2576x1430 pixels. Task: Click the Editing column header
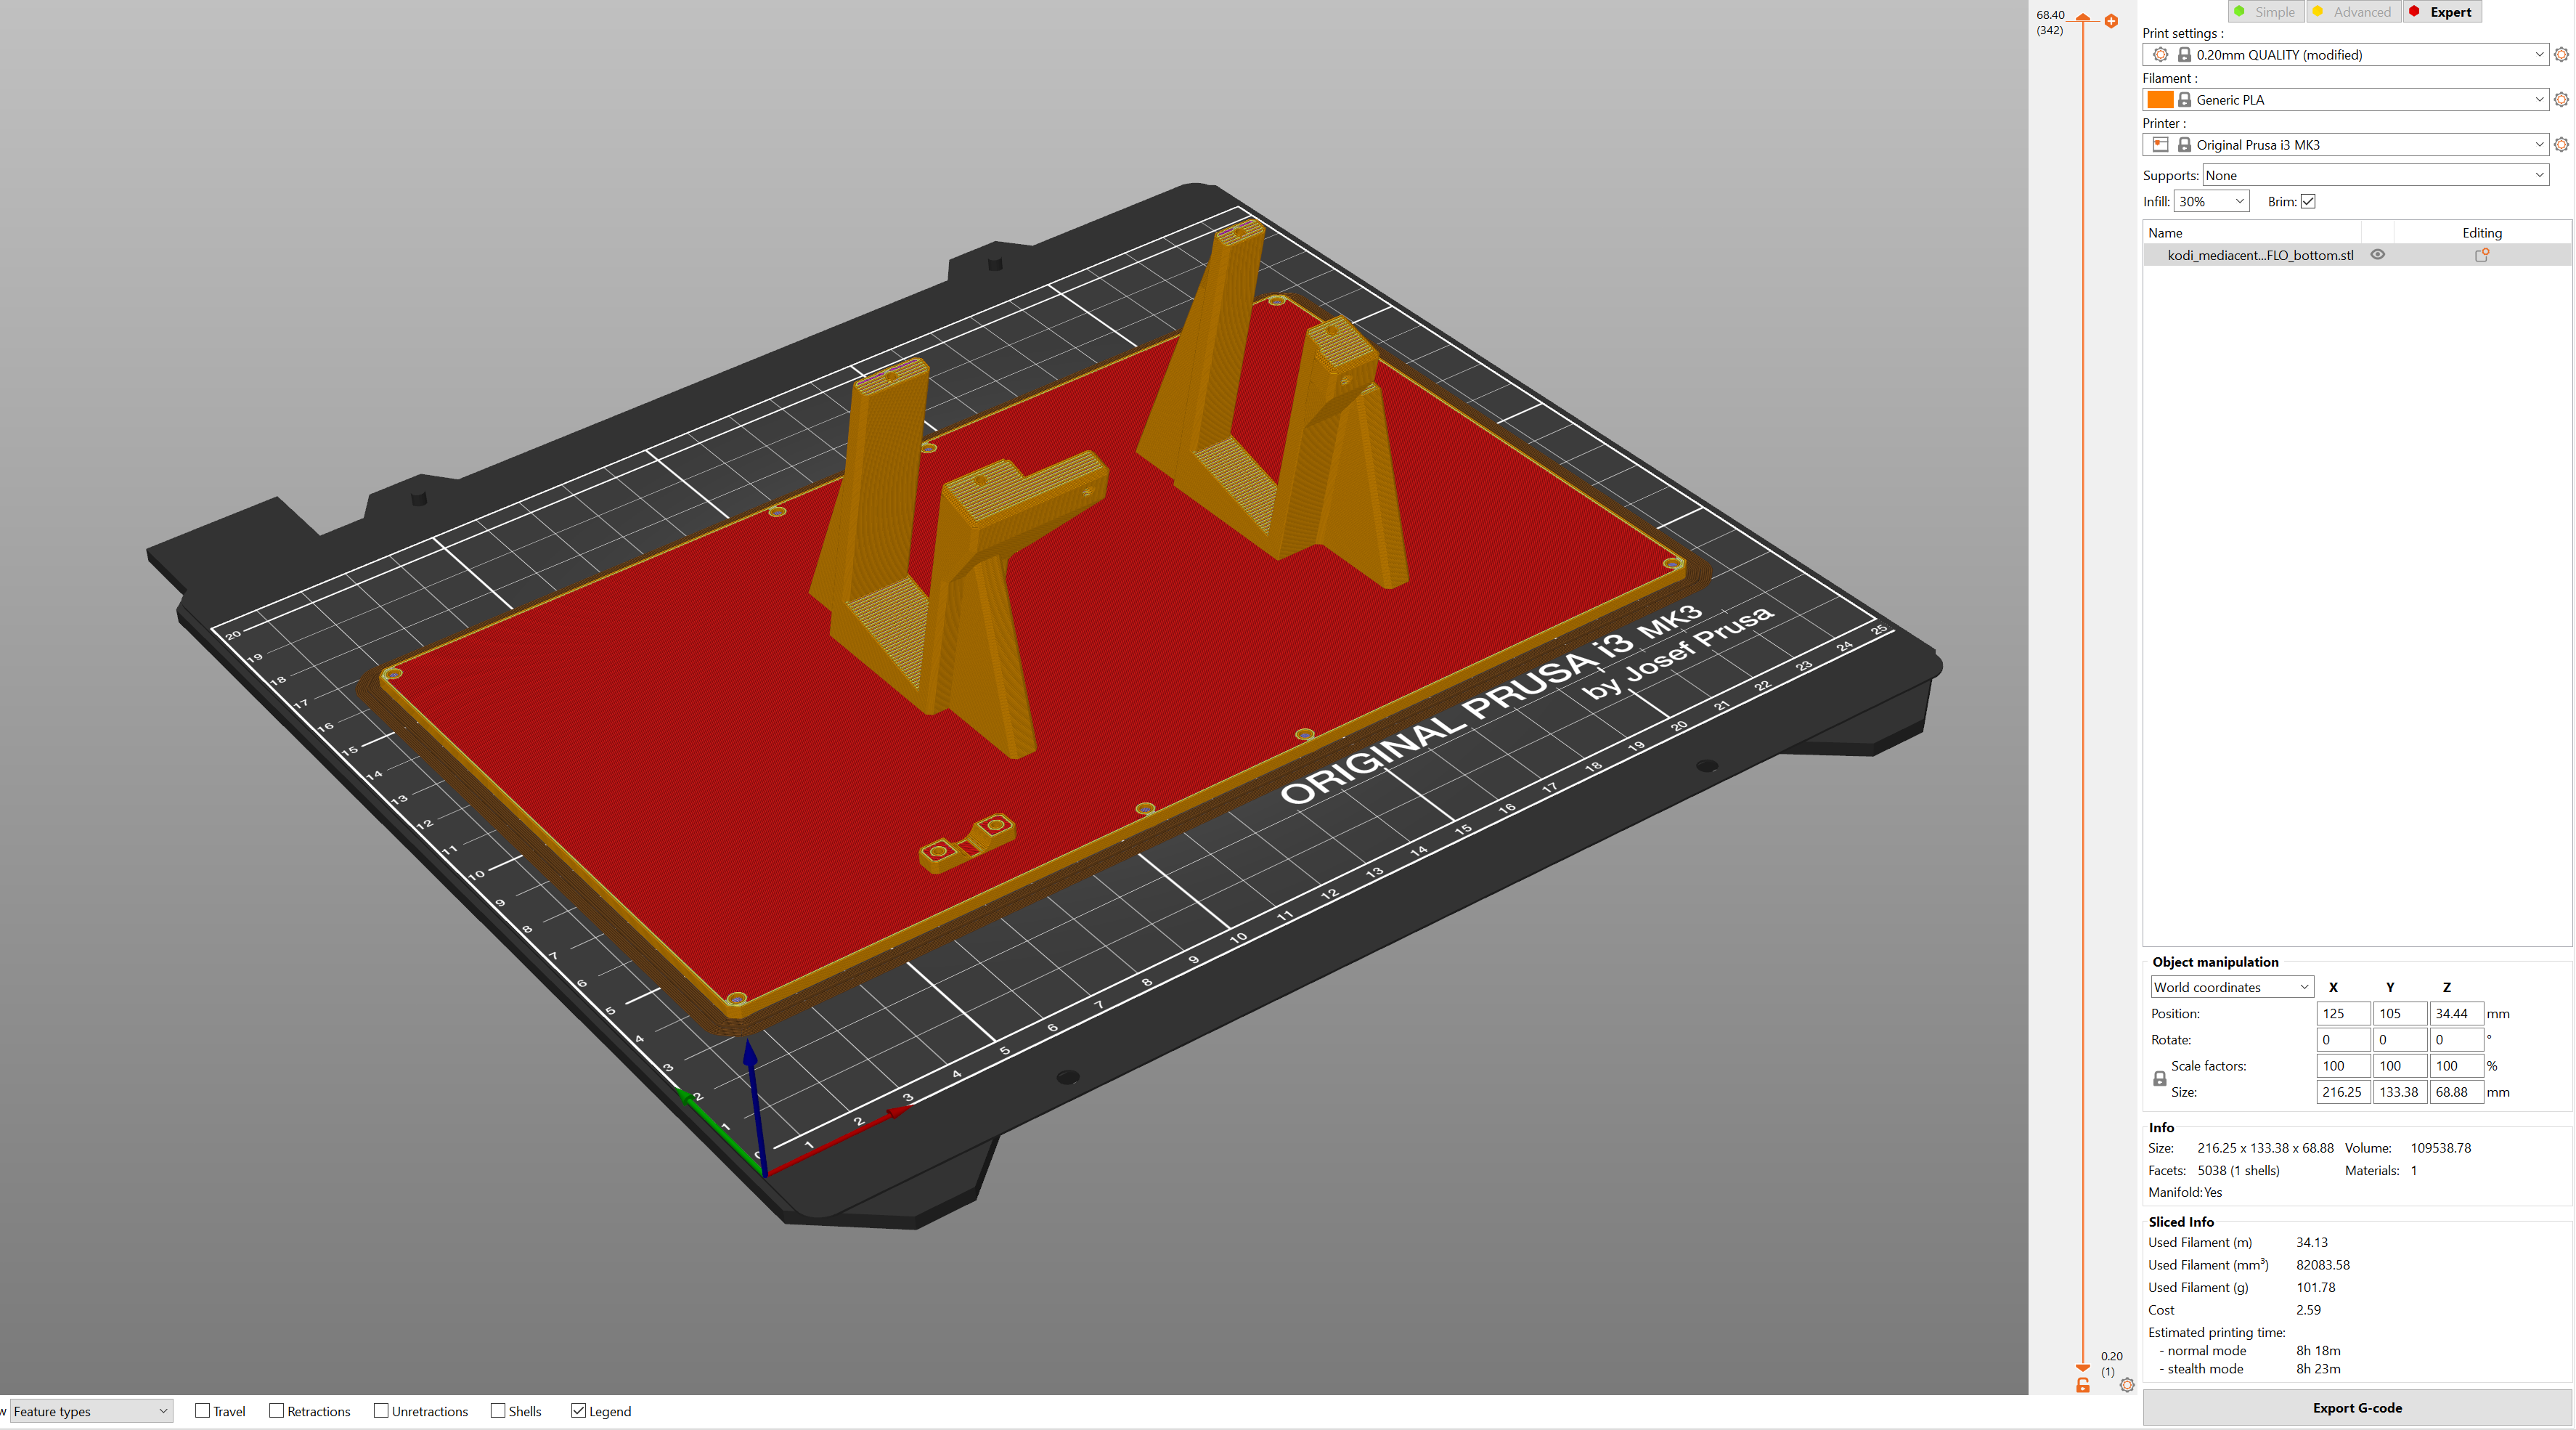(2481, 233)
